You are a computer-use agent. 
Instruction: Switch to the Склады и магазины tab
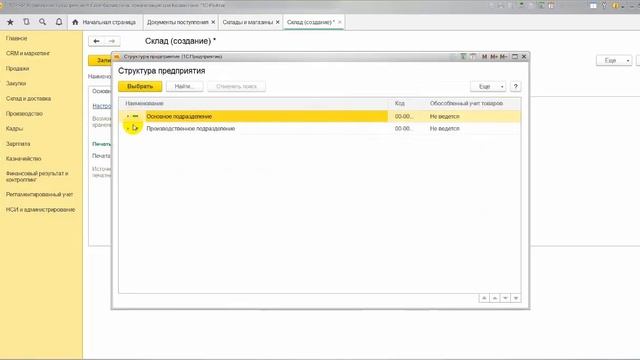click(x=247, y=22)
